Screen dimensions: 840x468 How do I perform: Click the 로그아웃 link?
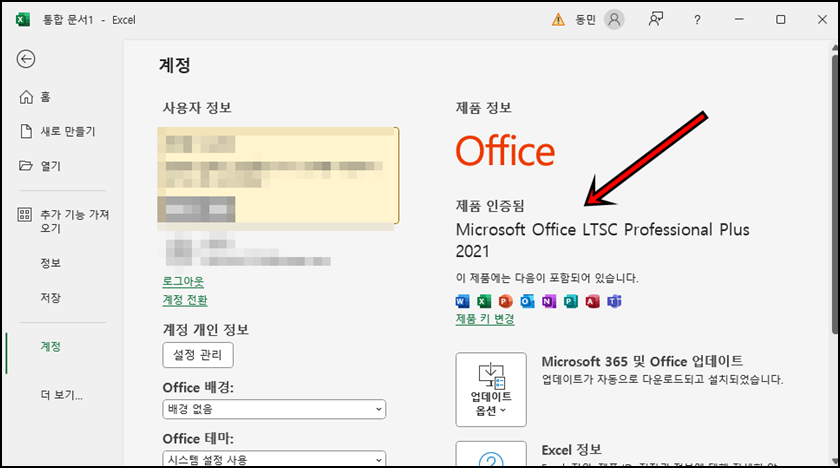point(183,281)
